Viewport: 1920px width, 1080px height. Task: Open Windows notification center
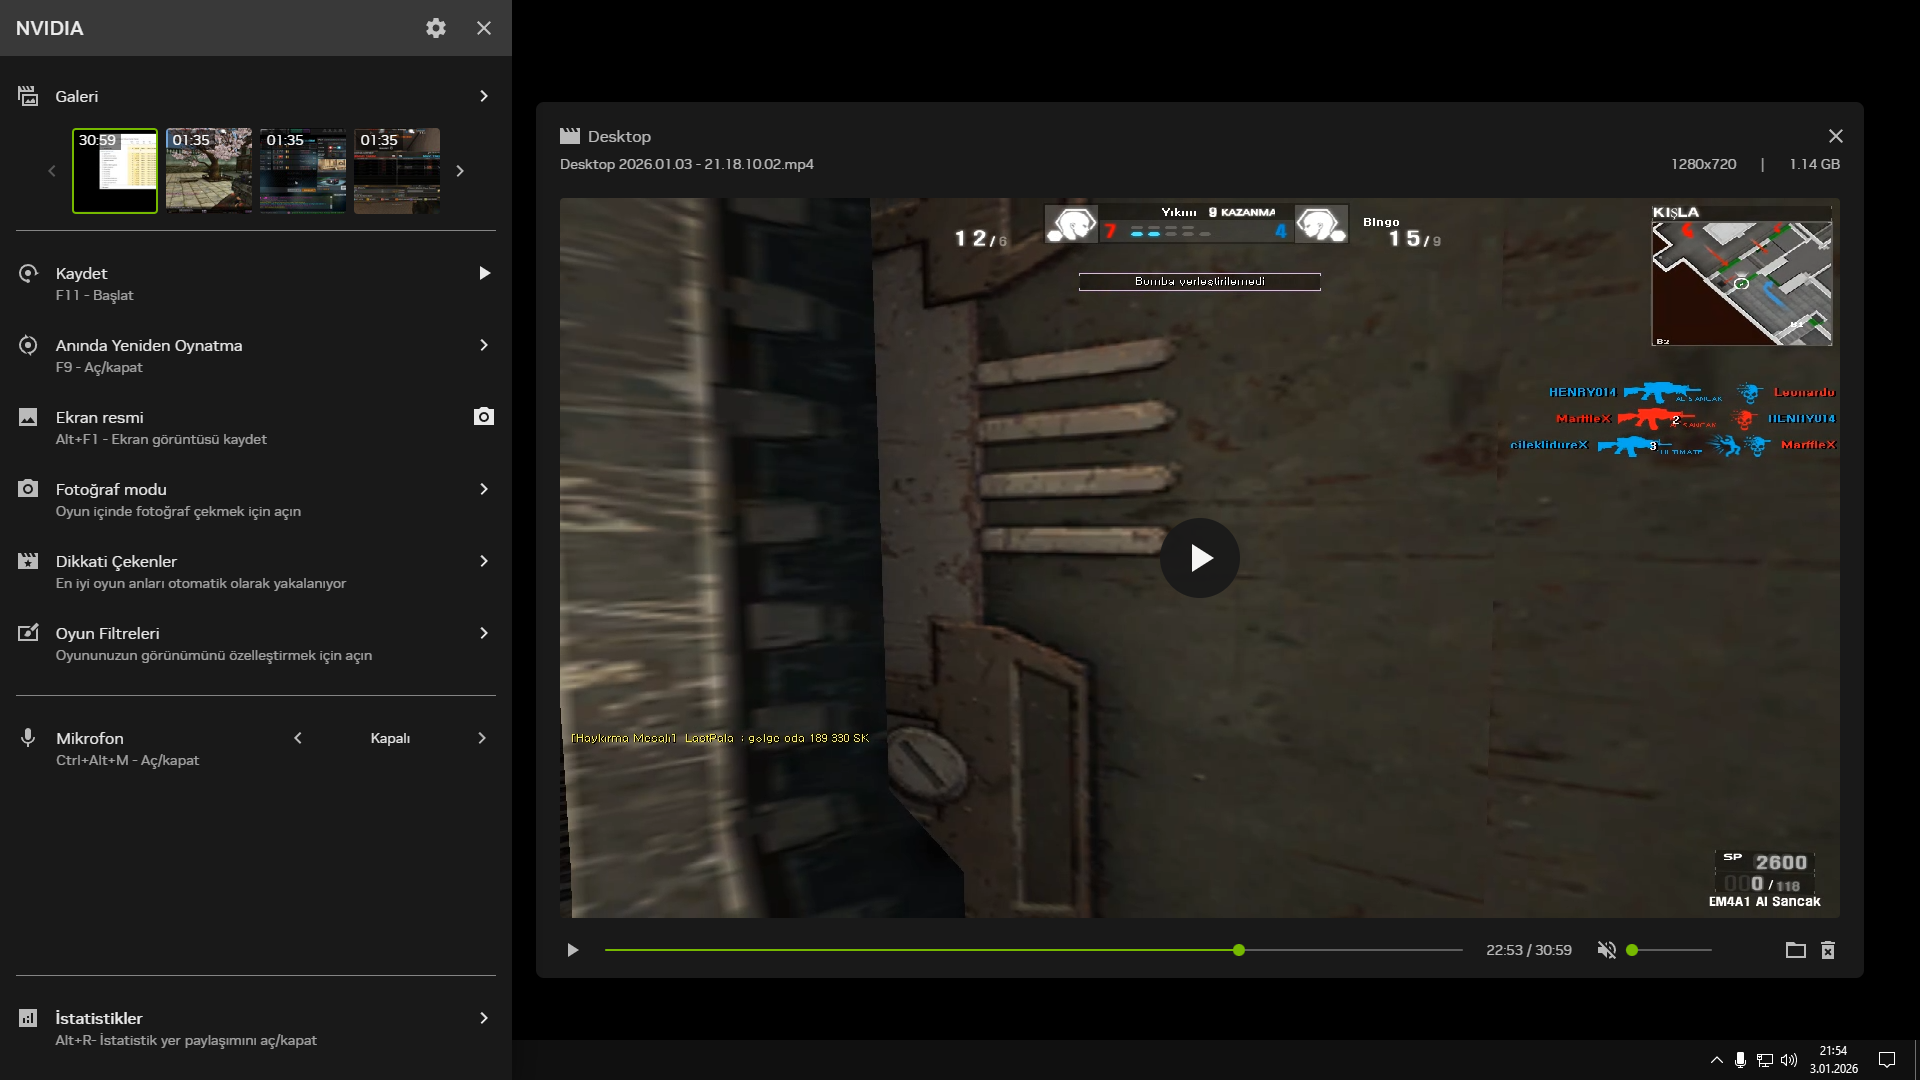1887,1060
